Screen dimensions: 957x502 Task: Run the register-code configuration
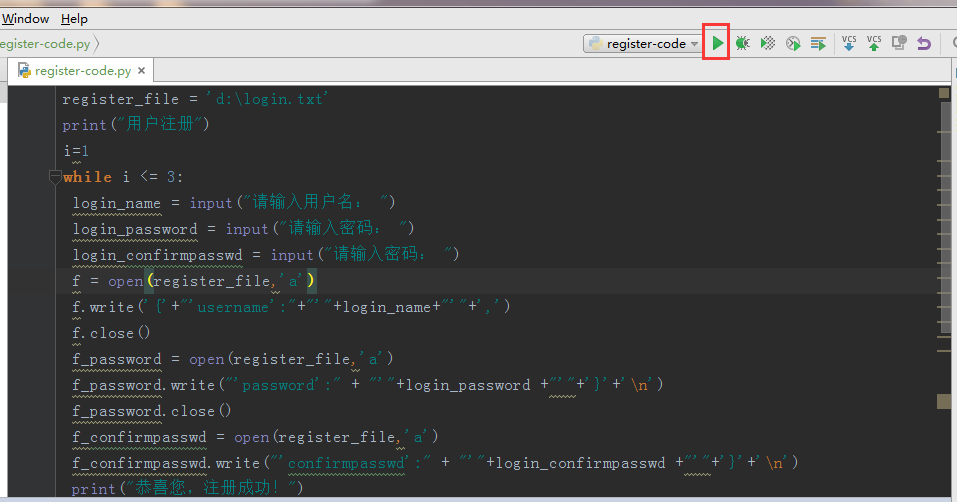(717, 43)
